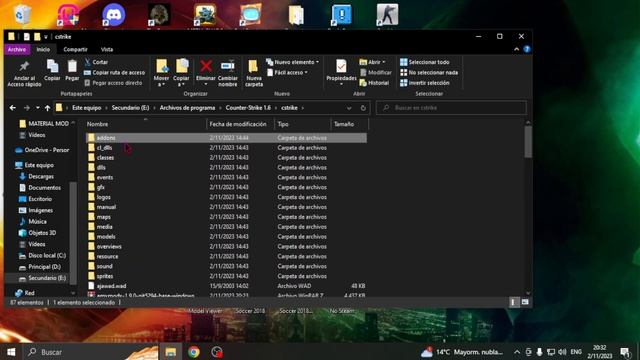Open Propiedades of the selected item
Screen dimensions: 640x360
[x=341, y=73]
